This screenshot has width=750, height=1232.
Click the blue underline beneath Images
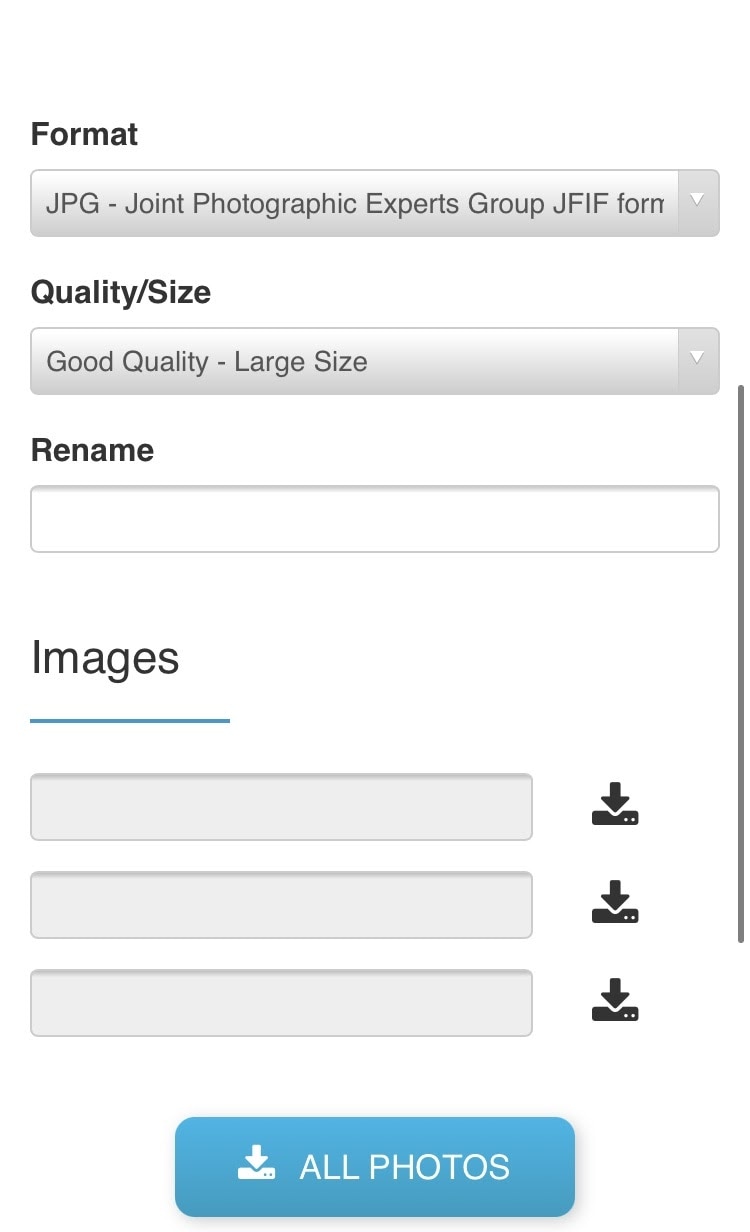click(130, 720)
